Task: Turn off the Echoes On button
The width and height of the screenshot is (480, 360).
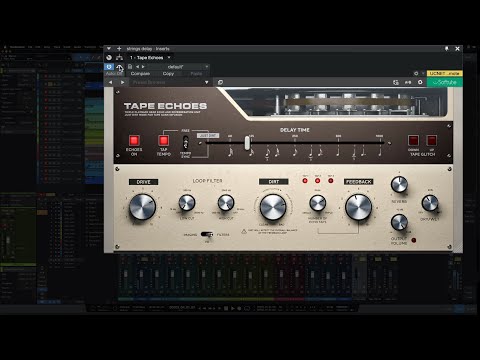Action: point(134,140)
